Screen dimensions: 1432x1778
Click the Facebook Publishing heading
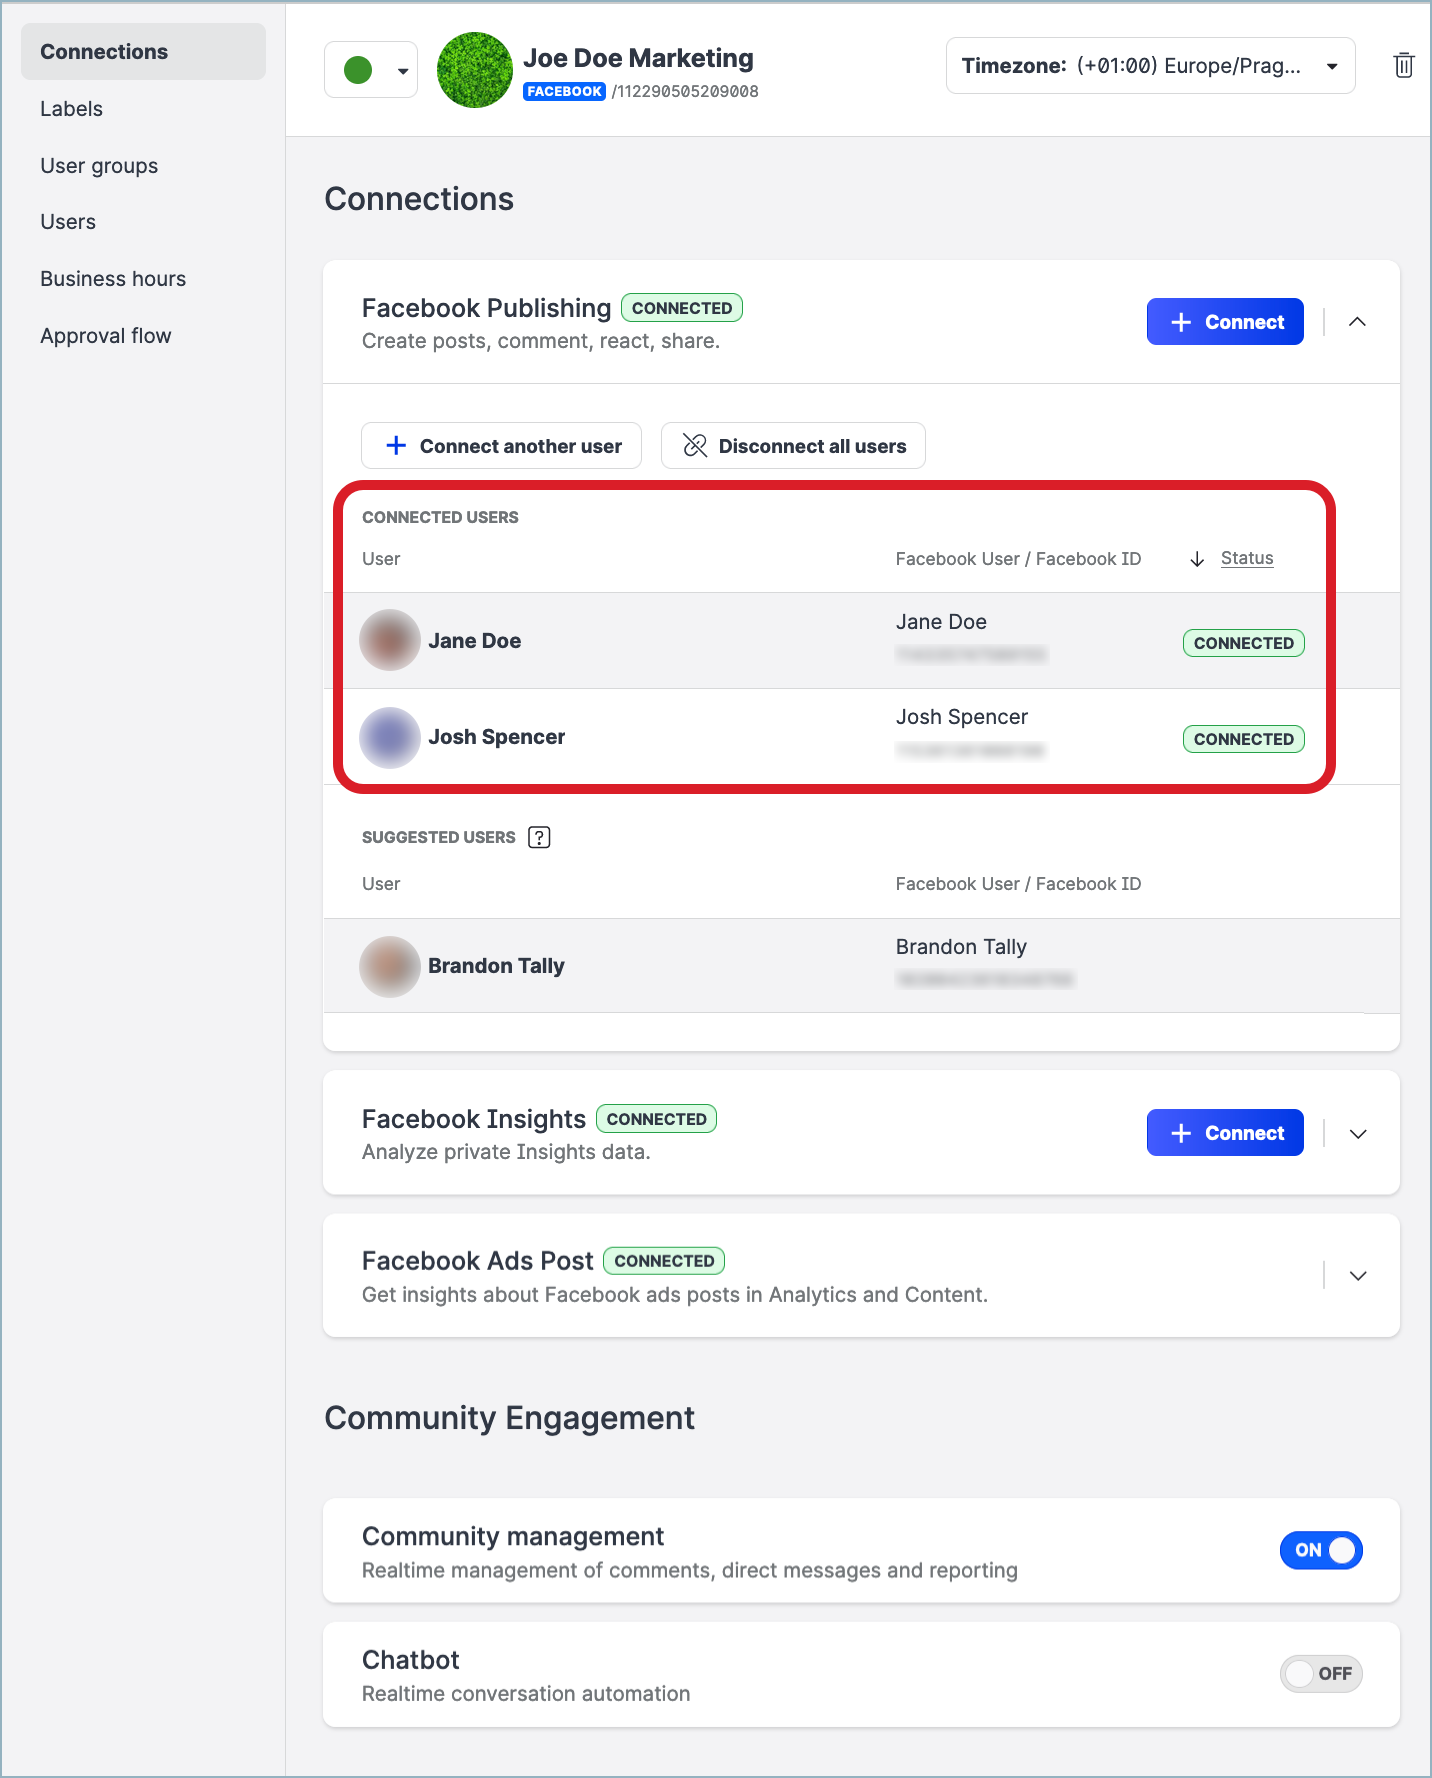(486, 308)
